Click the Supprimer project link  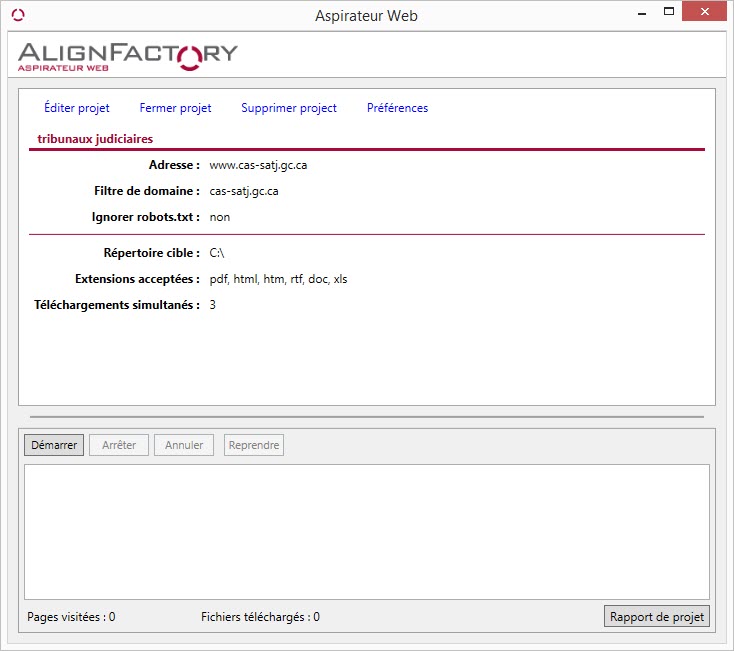point(289,108)
